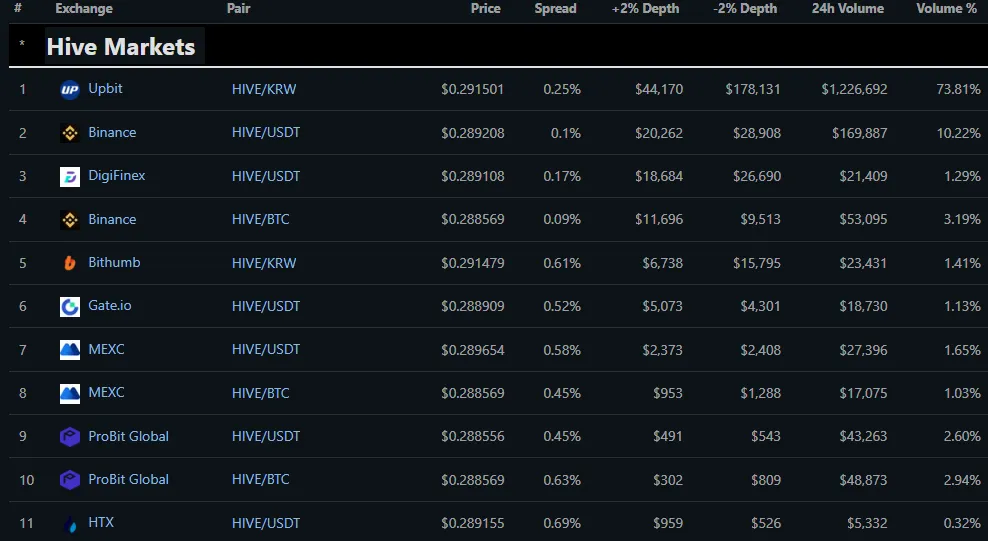Select the +2% depth value $44,170
This screenshot has width=988, height=541.
pyautogui.click(x=659, y=89)
